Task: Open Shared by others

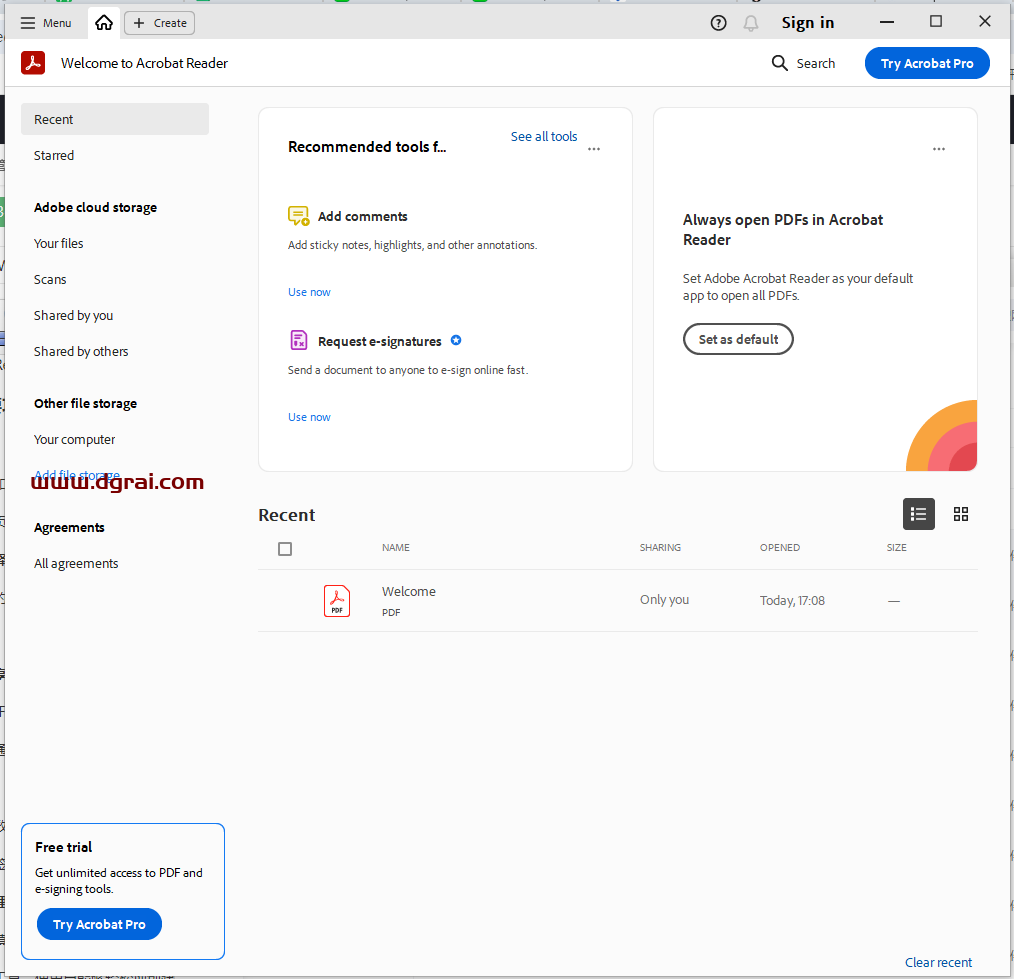Action: coord(81,351)
